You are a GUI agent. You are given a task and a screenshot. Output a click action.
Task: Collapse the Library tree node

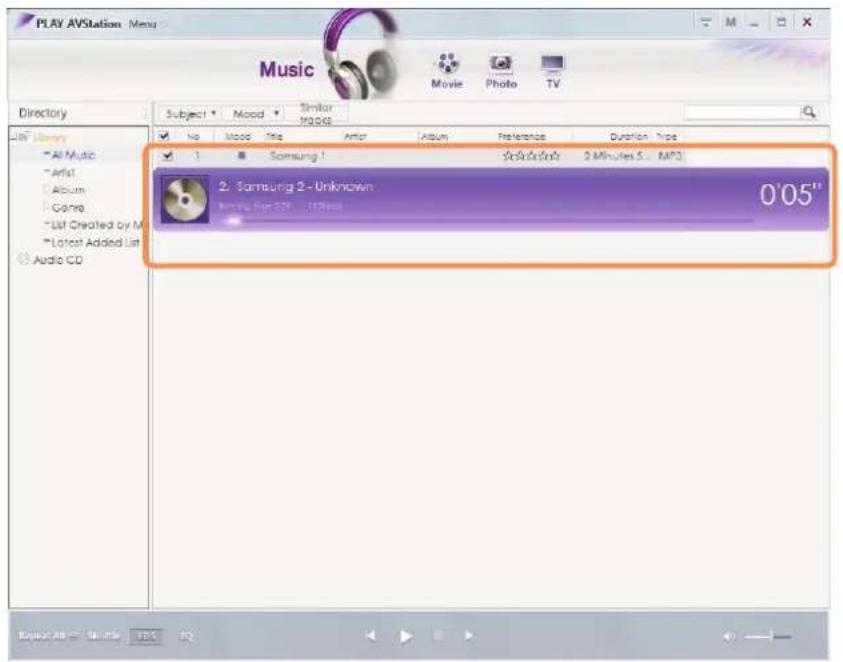tap(14, 137)
